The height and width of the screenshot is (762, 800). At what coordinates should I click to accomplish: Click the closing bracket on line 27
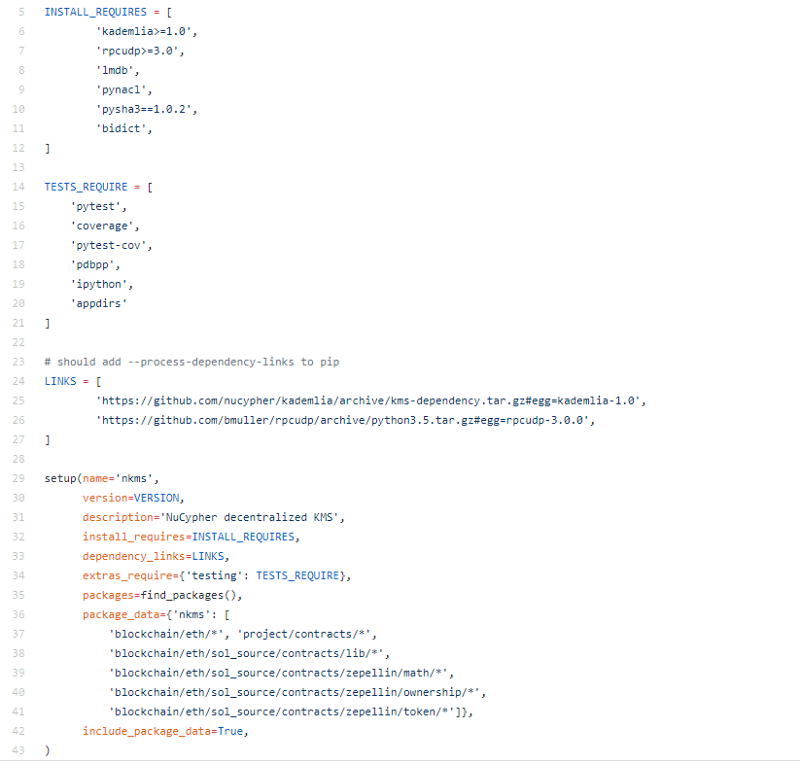(47, 440)
